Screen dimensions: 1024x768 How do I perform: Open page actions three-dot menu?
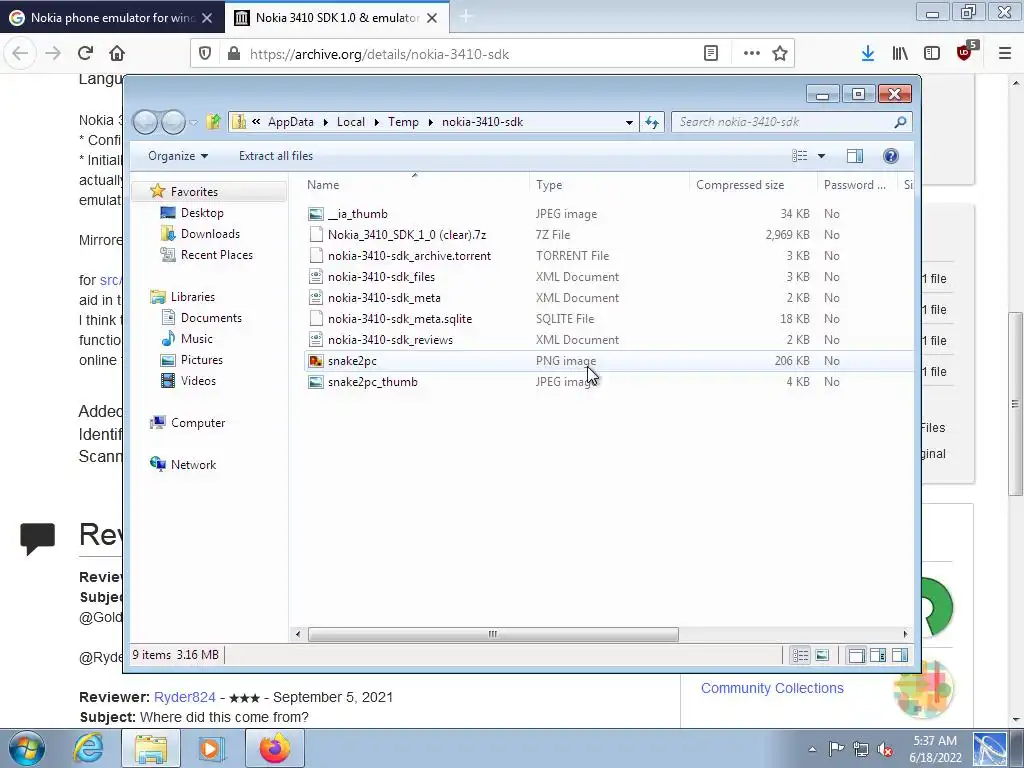click(x=752, y=54)
